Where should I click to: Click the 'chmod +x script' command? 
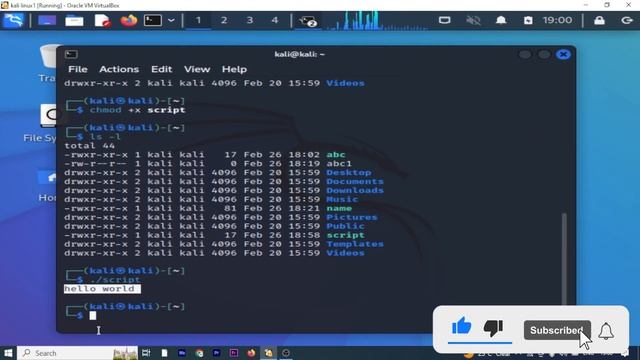(x=138, y=110)
